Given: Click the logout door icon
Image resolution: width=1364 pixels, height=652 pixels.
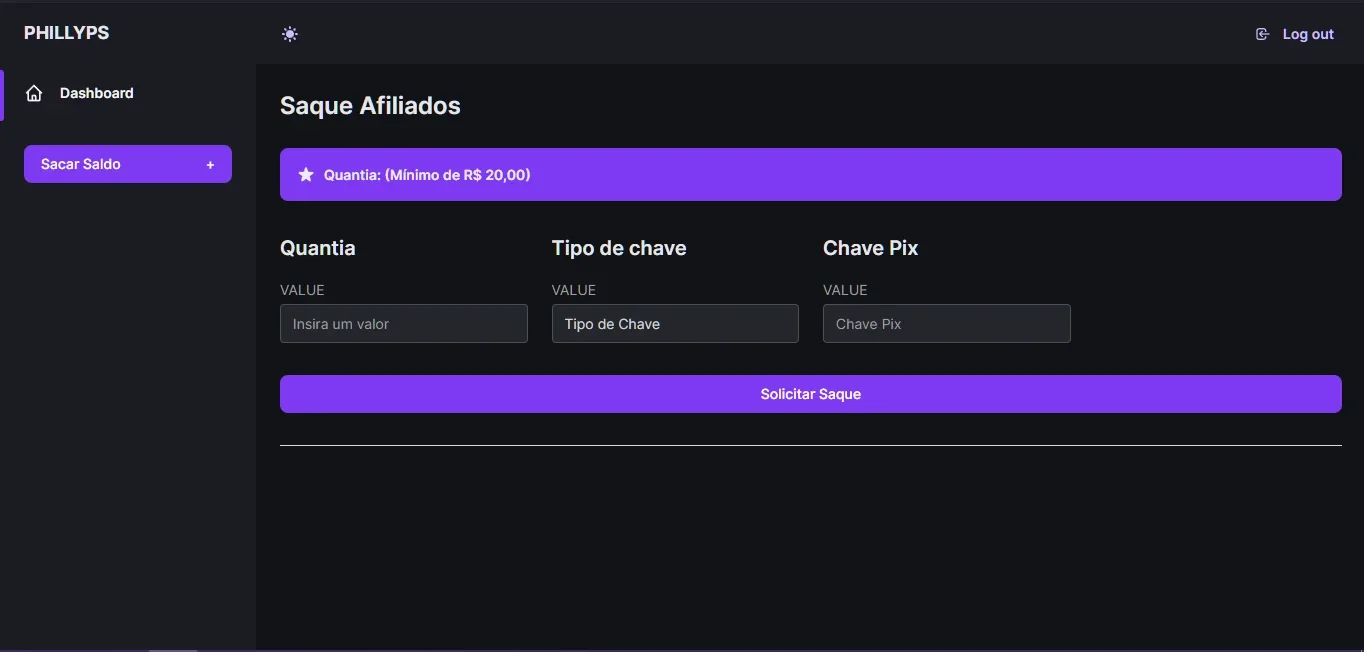Looking at the screenshot, I should (1262, 34).
